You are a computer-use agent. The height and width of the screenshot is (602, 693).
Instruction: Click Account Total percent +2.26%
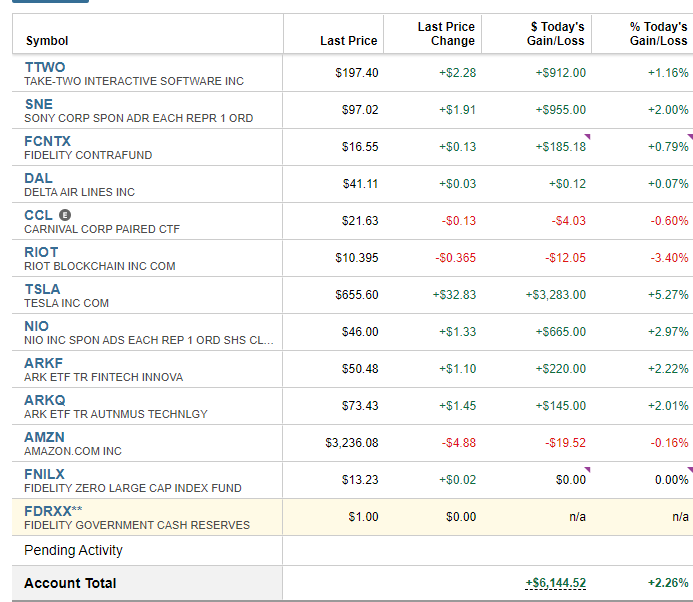668,583
